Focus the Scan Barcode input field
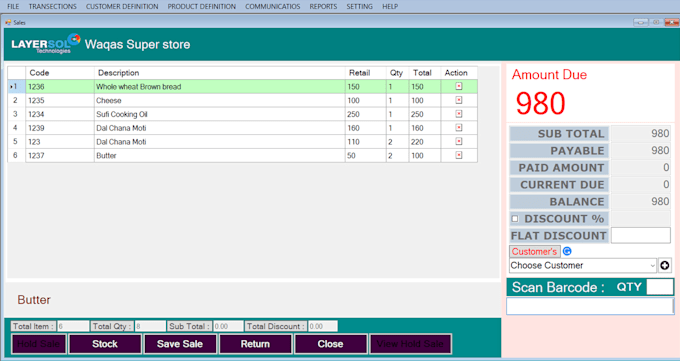The height and width of the screenshot is (361, 680). tap(590, 306)
